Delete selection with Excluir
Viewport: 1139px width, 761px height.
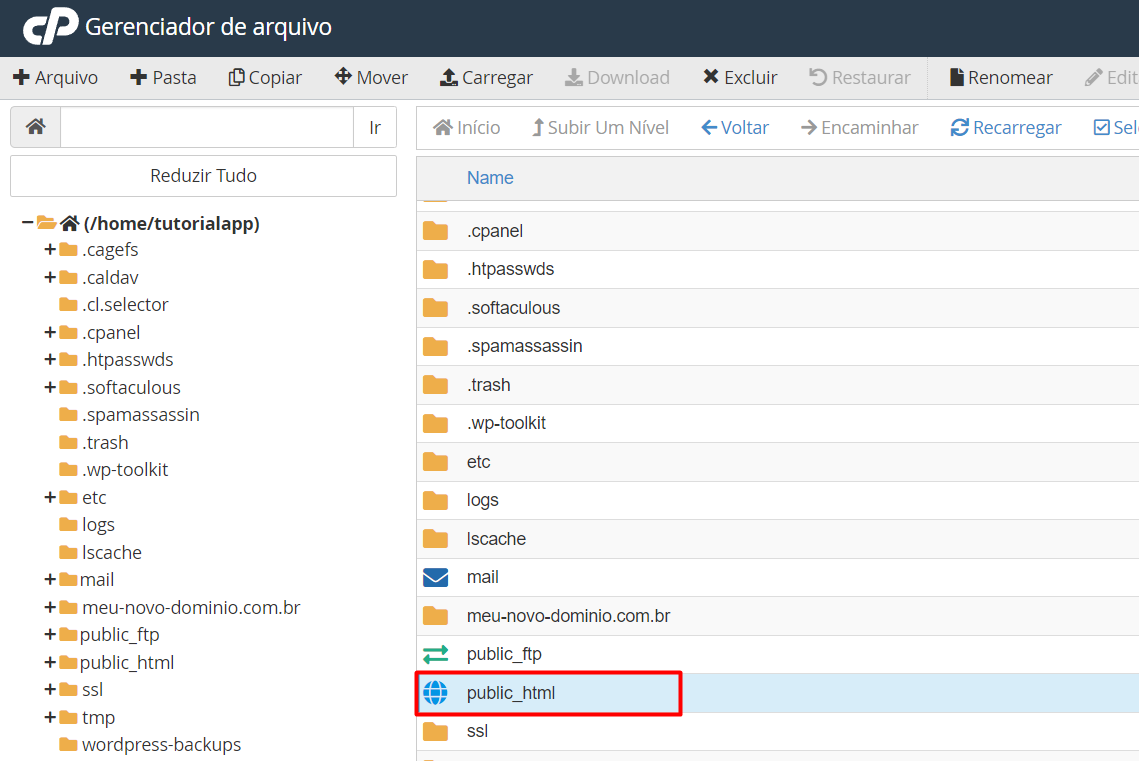point(740,78)
